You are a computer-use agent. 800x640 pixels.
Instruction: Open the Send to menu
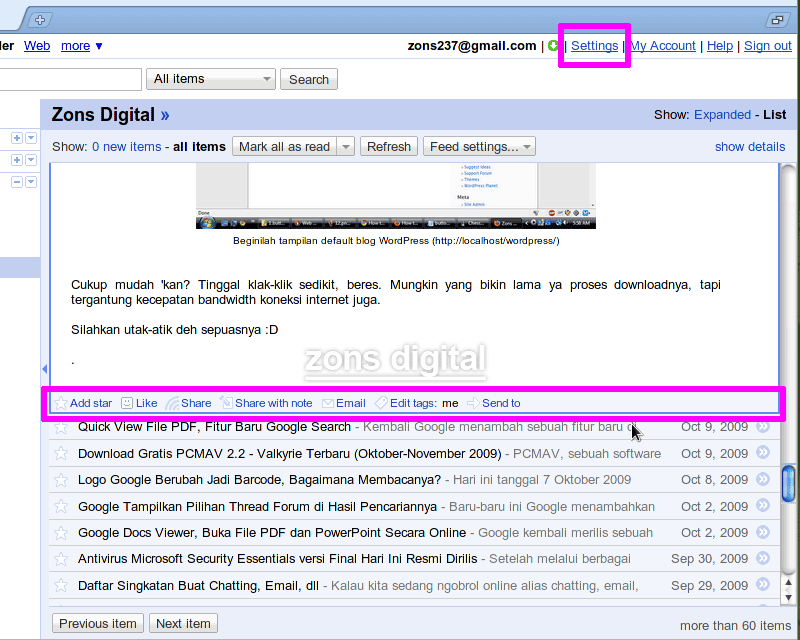tap(494, 403)
